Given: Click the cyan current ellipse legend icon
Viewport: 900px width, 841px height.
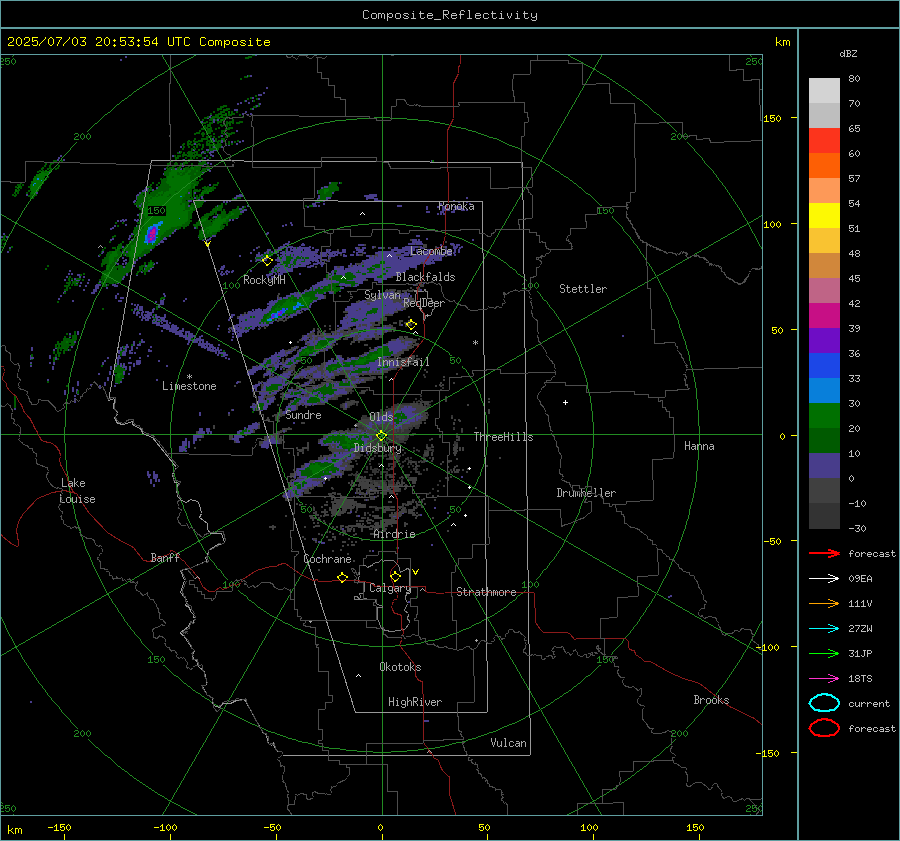Looking at the screenshot, I should tap(824, 703).
